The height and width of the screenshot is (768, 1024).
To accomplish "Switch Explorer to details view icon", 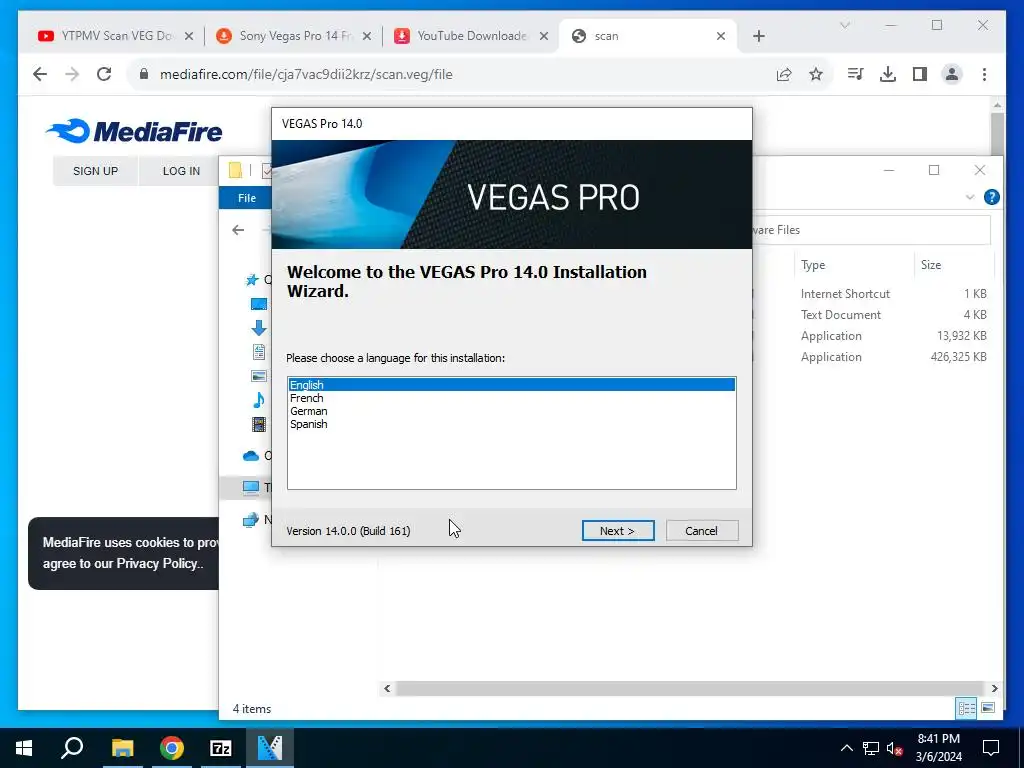I will point(967,708).
